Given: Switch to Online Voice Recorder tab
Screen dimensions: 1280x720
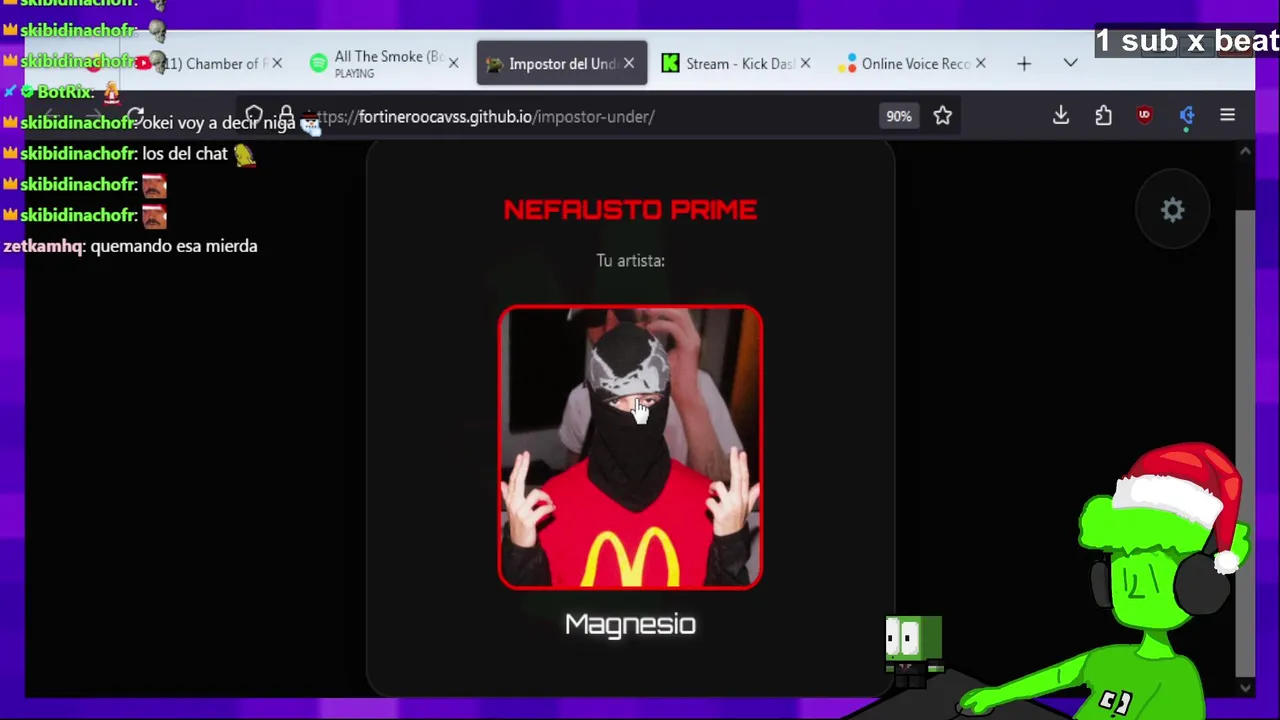Looking at the screenshot, I should [x=914, y=64].
